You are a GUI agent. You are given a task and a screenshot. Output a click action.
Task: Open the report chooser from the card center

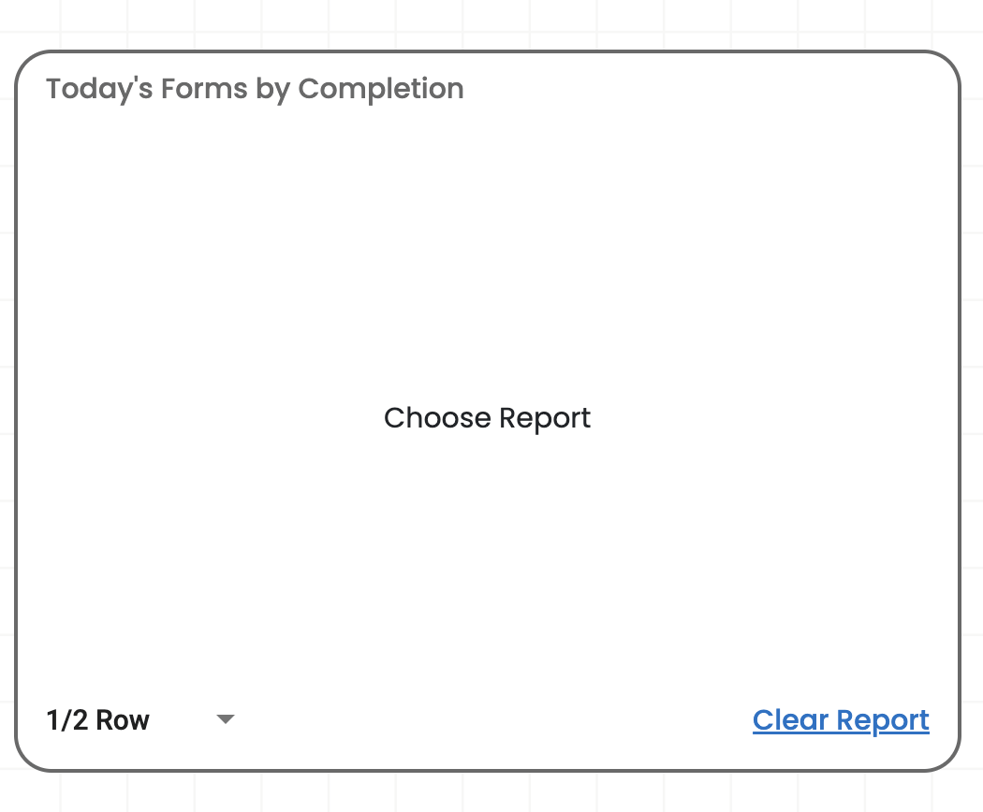click(x=487, y=418)
